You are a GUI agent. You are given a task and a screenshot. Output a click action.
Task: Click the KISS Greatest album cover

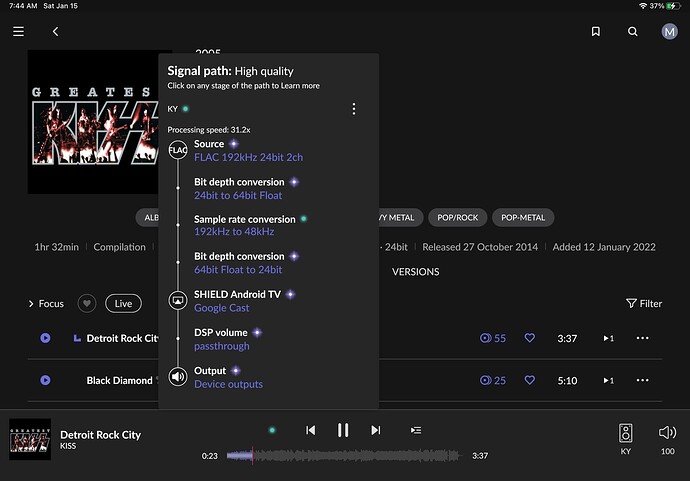pyautogui.click(x=93, y=122)
